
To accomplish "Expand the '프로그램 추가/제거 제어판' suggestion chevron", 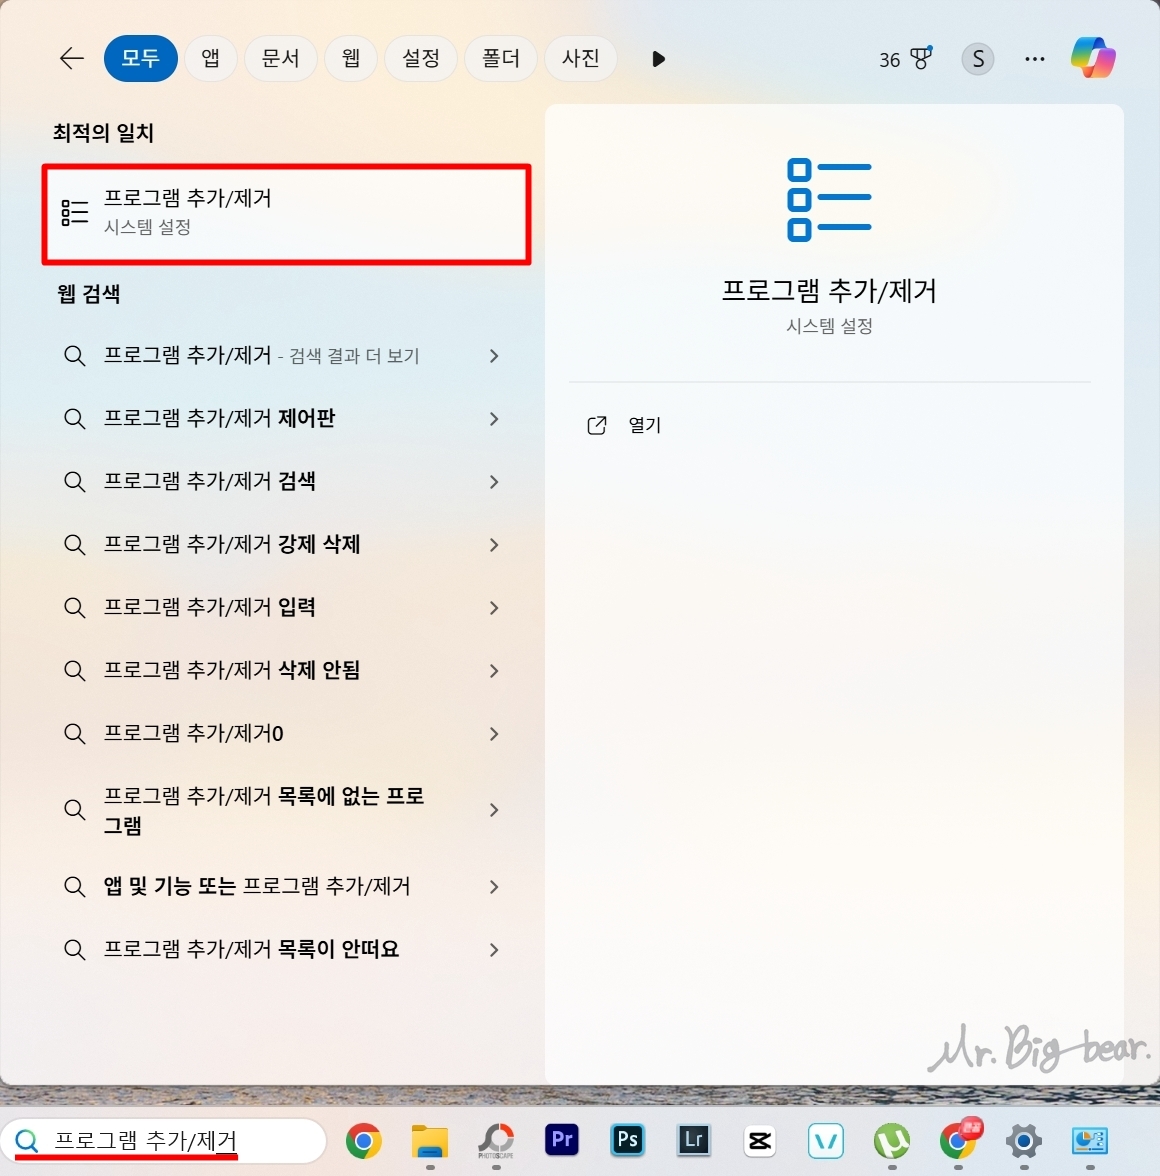I will 494,419.
